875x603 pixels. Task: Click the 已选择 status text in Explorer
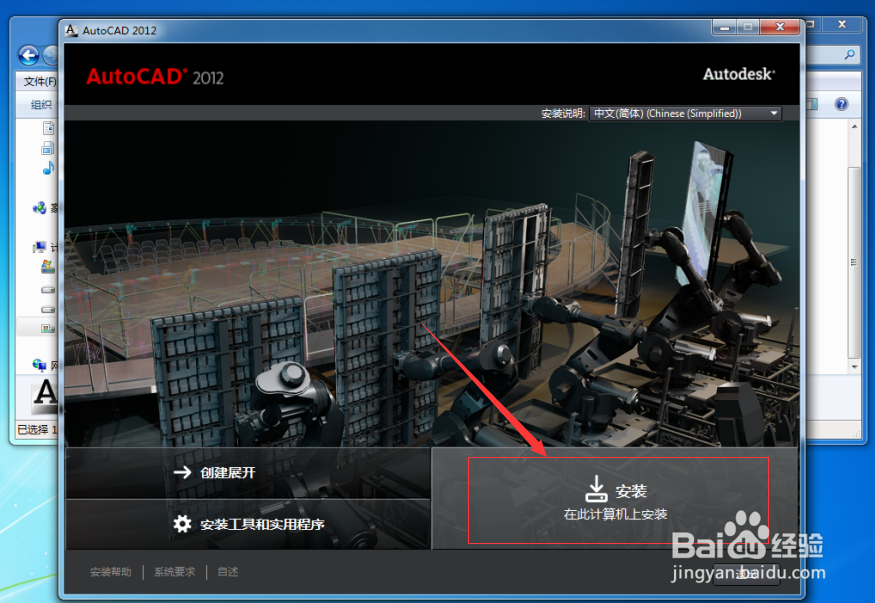(37, 430)
